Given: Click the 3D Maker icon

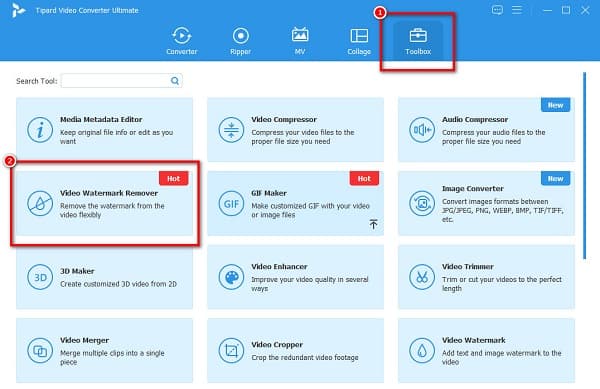Looking at the screenshot, I should pos(40,277).
